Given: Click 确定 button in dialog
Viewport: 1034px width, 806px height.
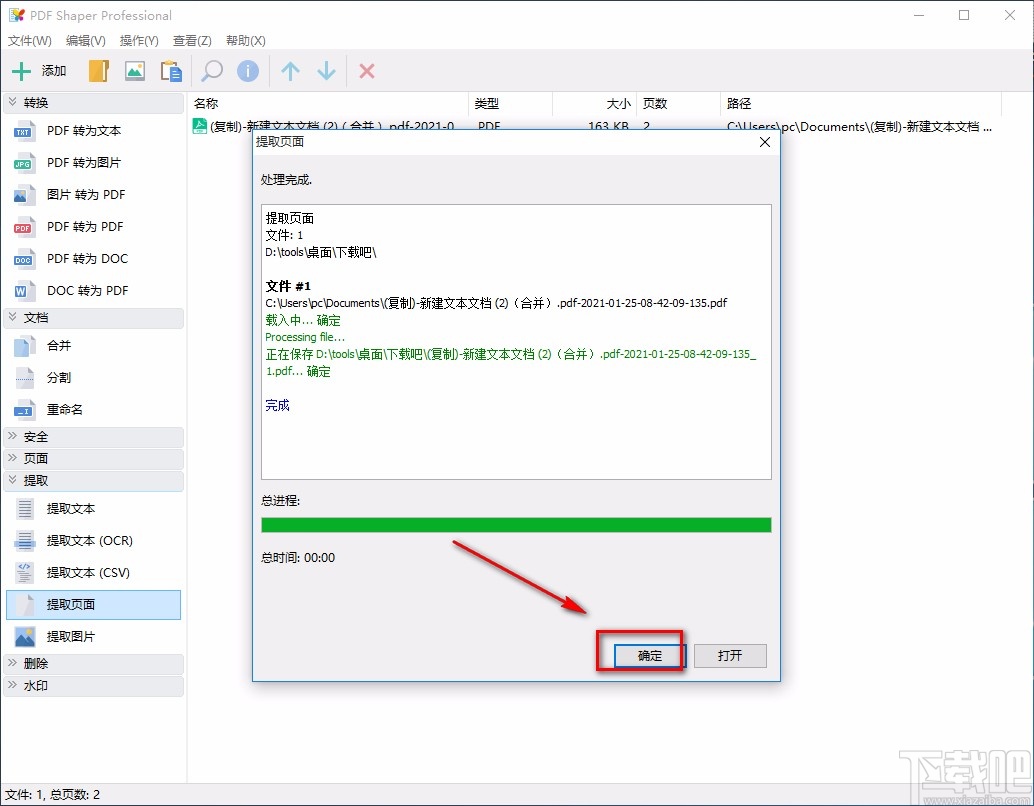Looking at the screenshot, I should (650, 656).
